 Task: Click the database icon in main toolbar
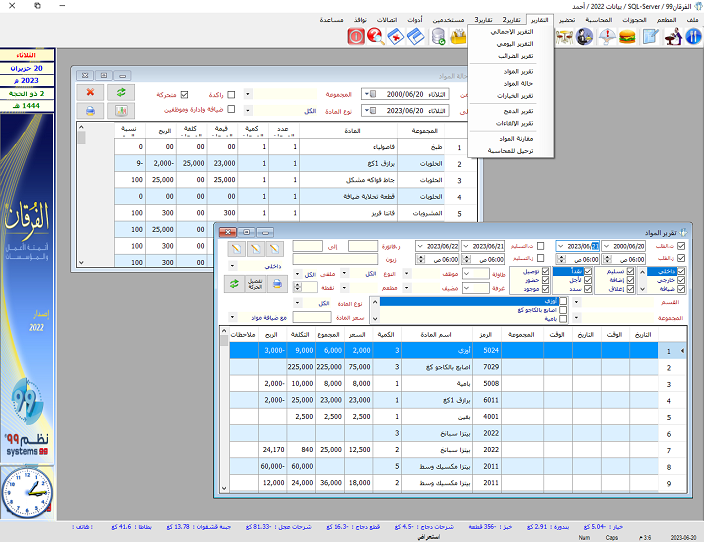coord(438,37)
